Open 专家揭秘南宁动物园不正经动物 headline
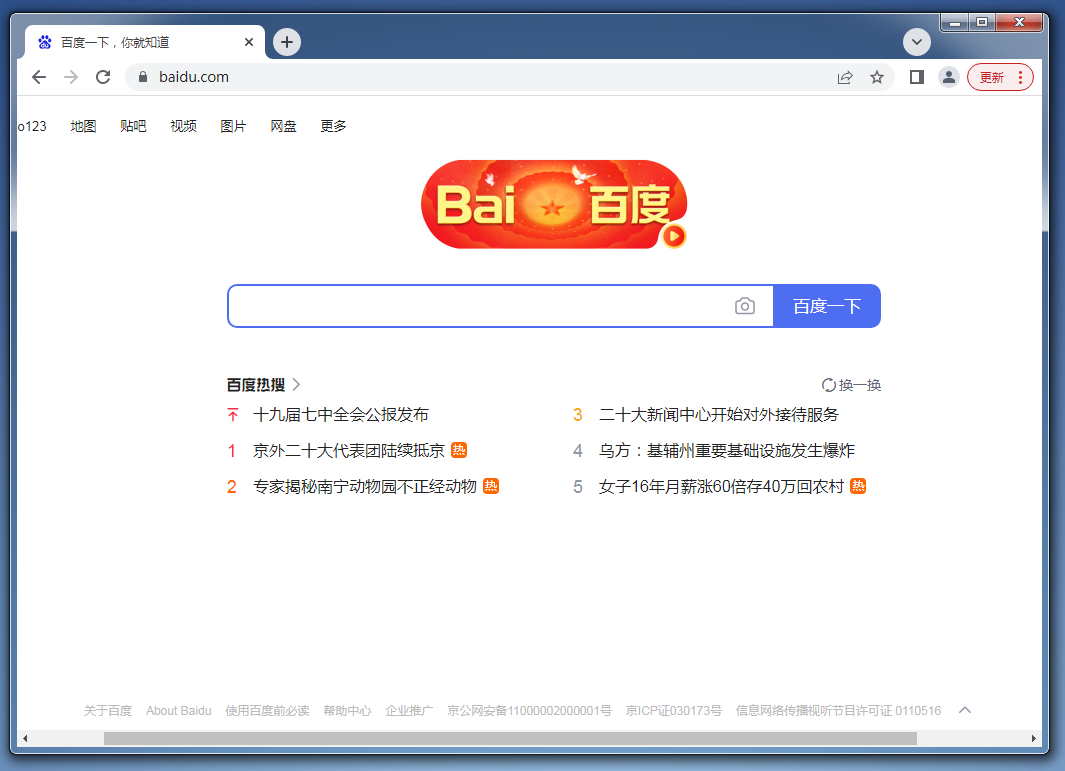 [365, 486]
